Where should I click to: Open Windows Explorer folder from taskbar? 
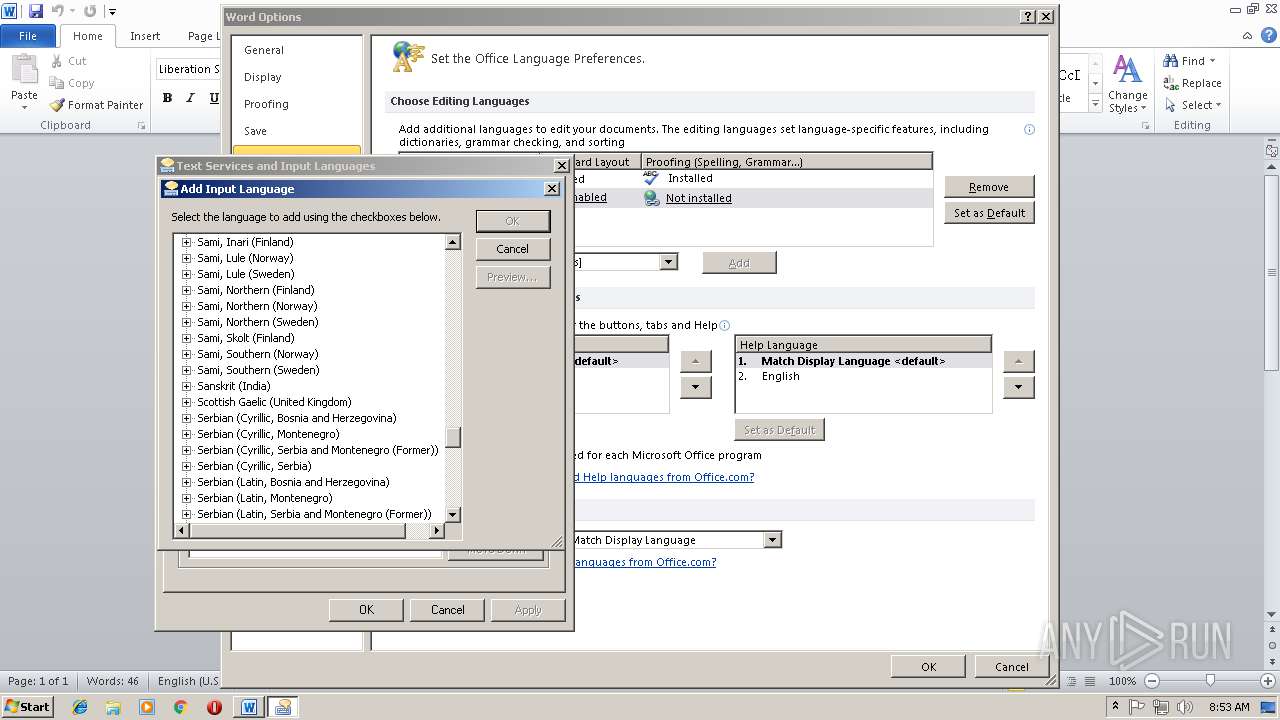[x=113, y=707]
